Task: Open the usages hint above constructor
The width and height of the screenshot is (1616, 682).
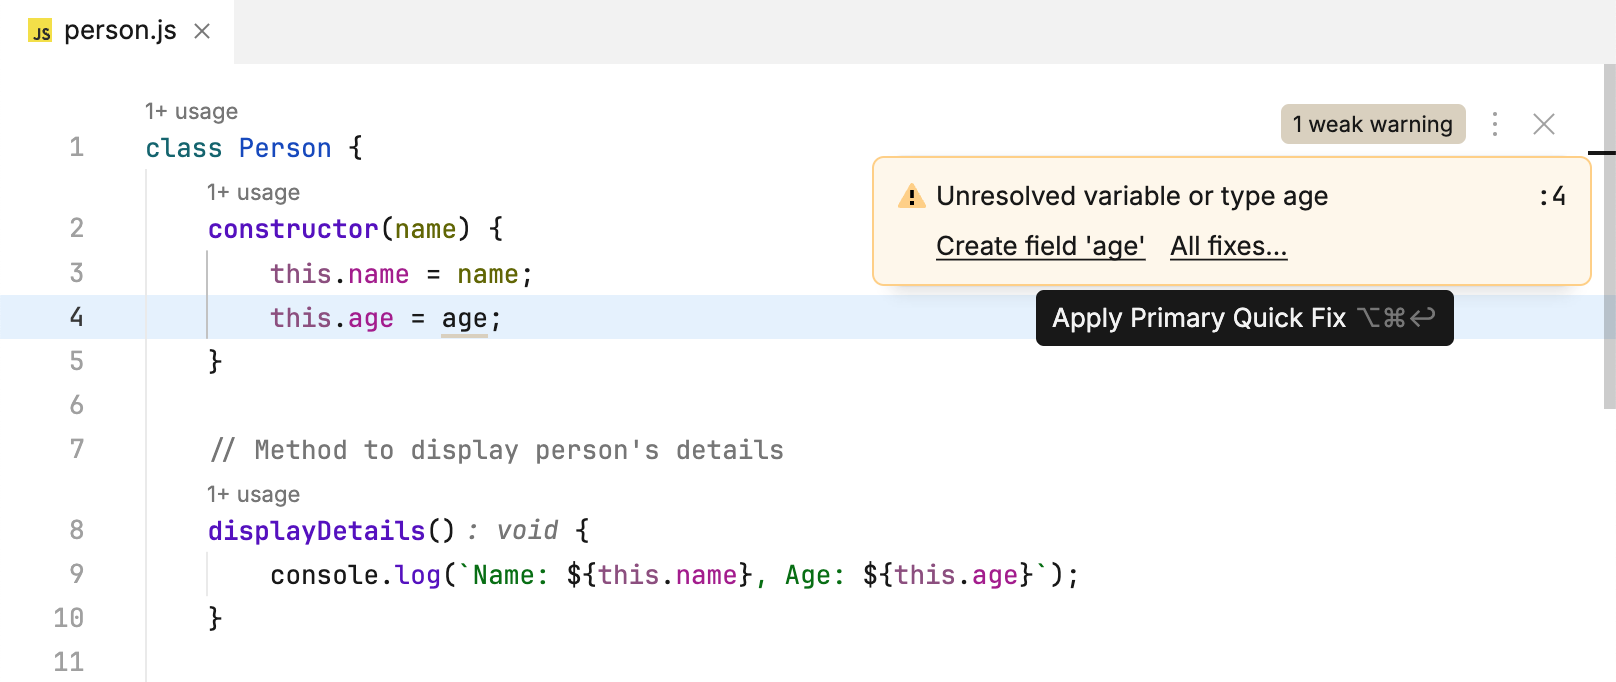Action: coord(253,192)
